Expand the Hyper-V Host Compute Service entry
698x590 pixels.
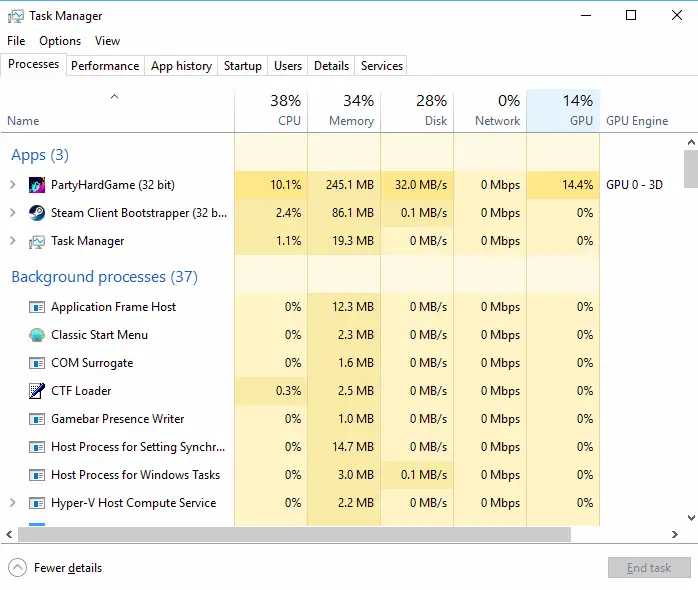12,503
